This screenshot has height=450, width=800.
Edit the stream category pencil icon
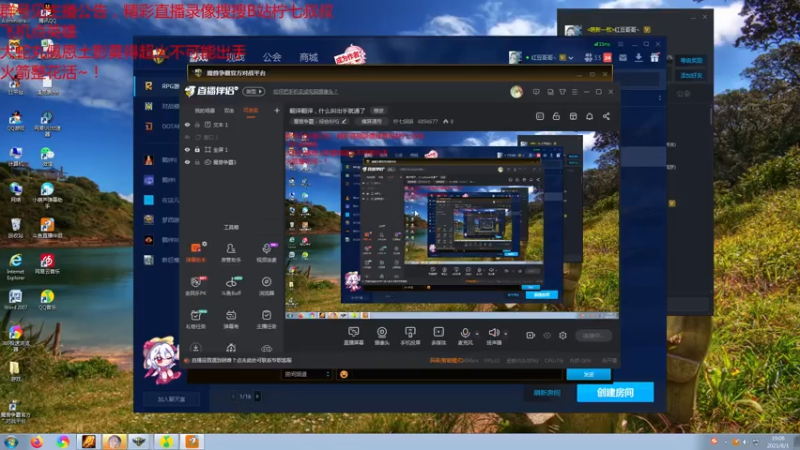point(344,121)
